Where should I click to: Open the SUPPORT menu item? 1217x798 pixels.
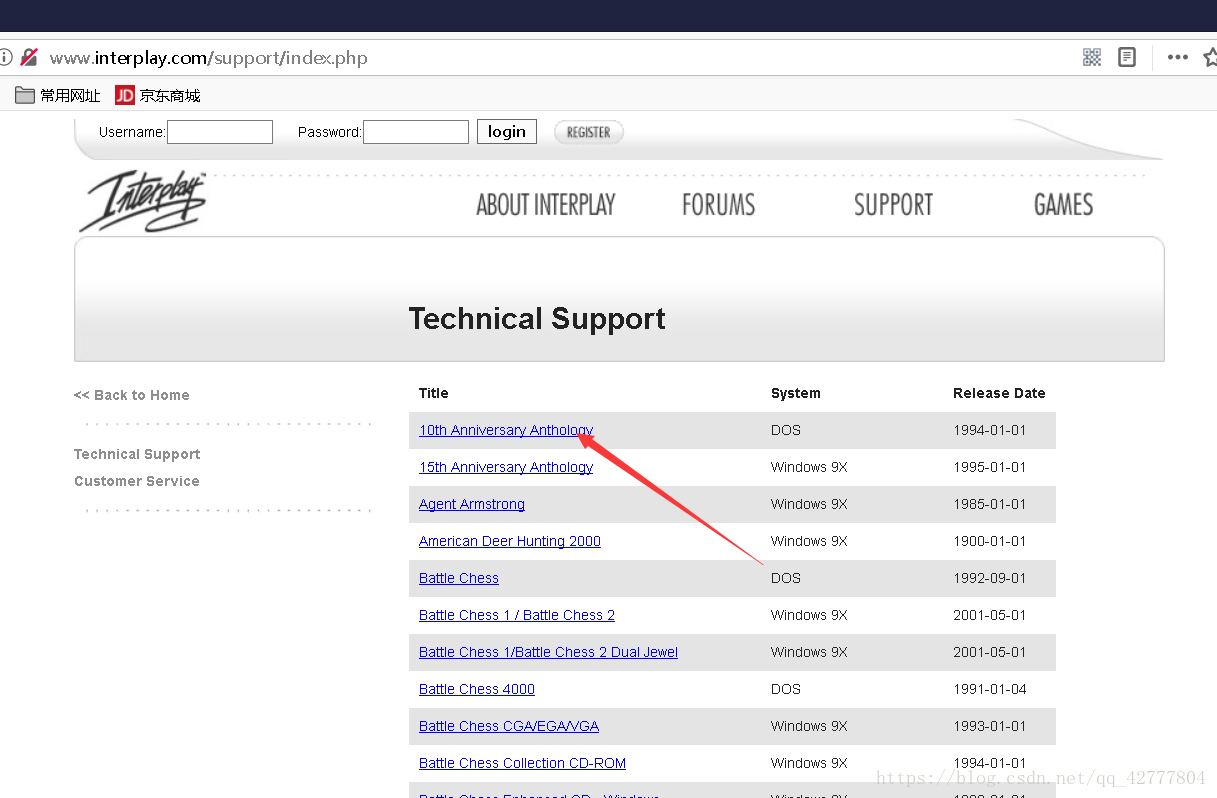click(x=893, y=205)
